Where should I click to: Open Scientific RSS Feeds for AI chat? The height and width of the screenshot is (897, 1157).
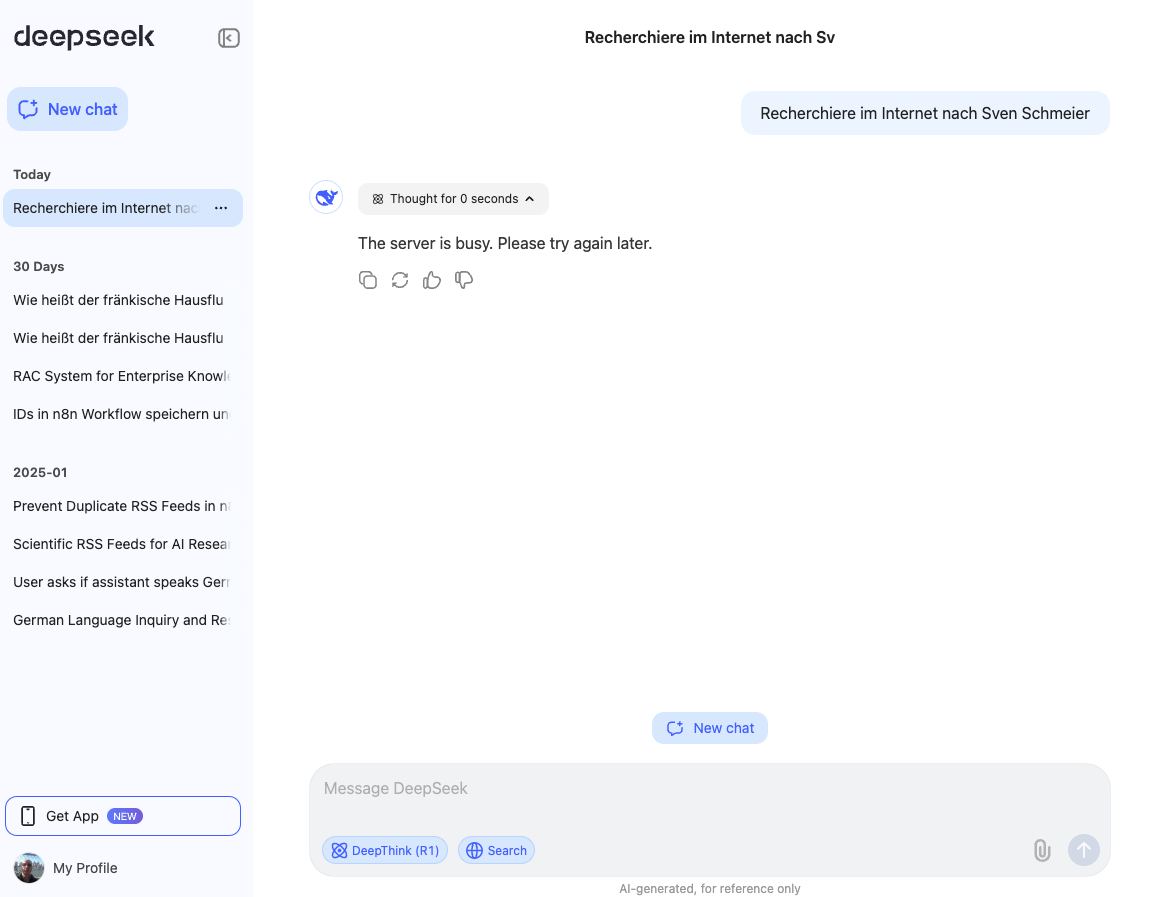[x=122, y=544]
